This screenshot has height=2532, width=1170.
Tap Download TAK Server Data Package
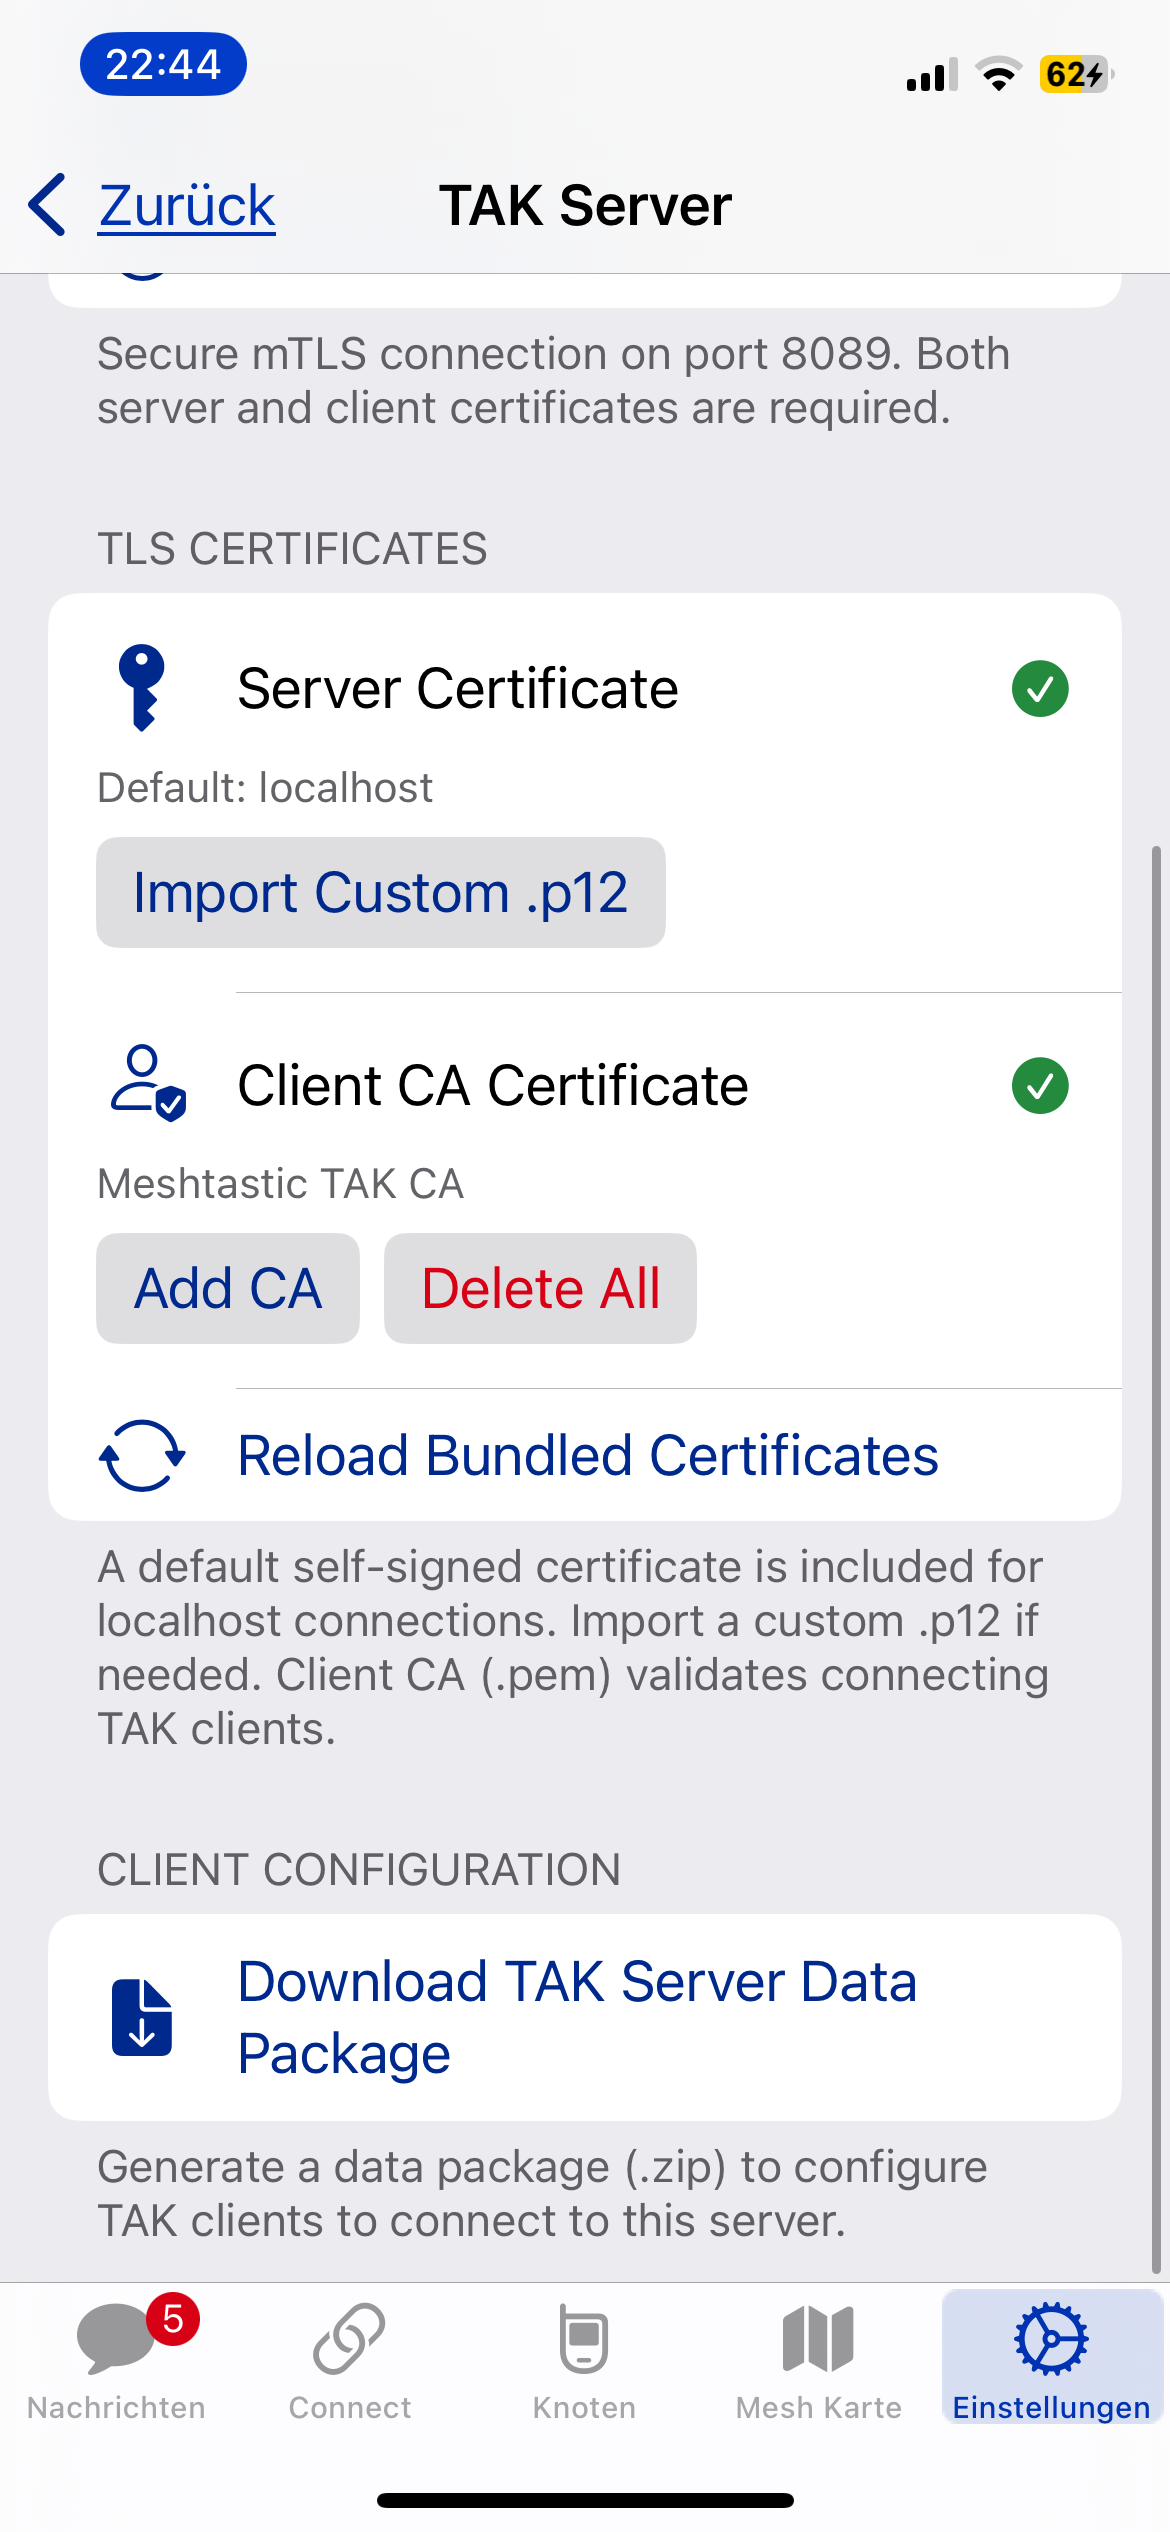pyautogui.click(x=577, y=2017)
